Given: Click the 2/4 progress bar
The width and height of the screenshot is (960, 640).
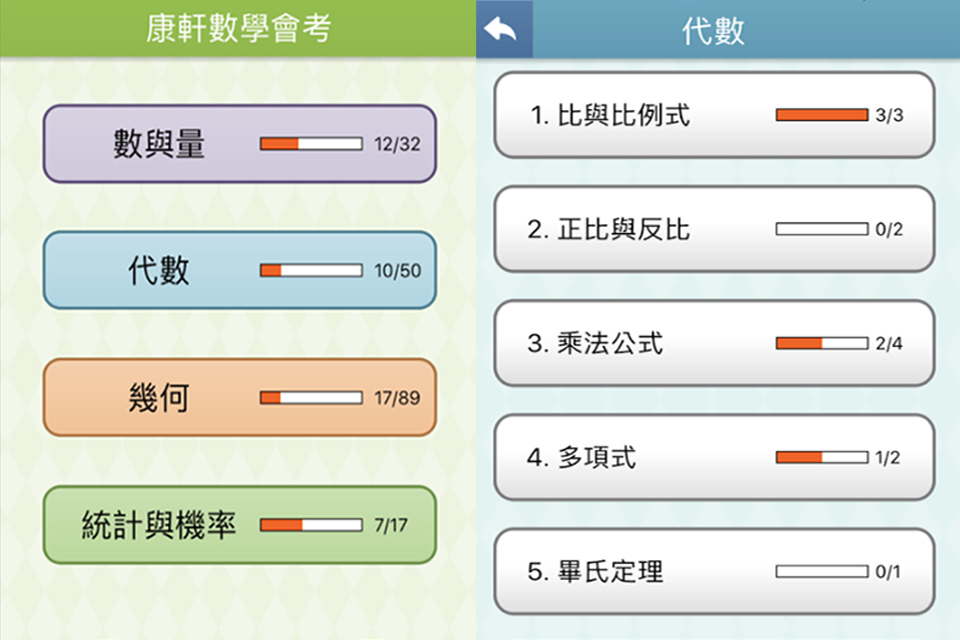Looking at the screenshot, I should [x=822, y=343].
